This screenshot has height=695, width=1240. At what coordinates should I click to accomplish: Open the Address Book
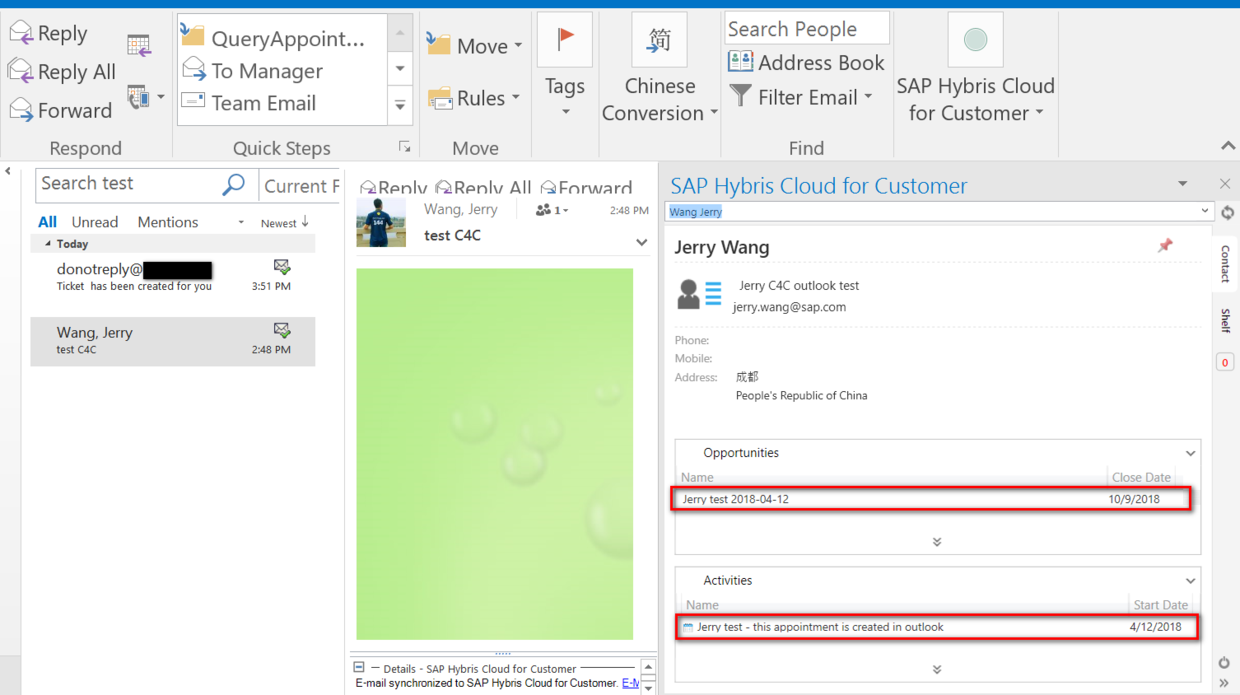tap(806, 62)
